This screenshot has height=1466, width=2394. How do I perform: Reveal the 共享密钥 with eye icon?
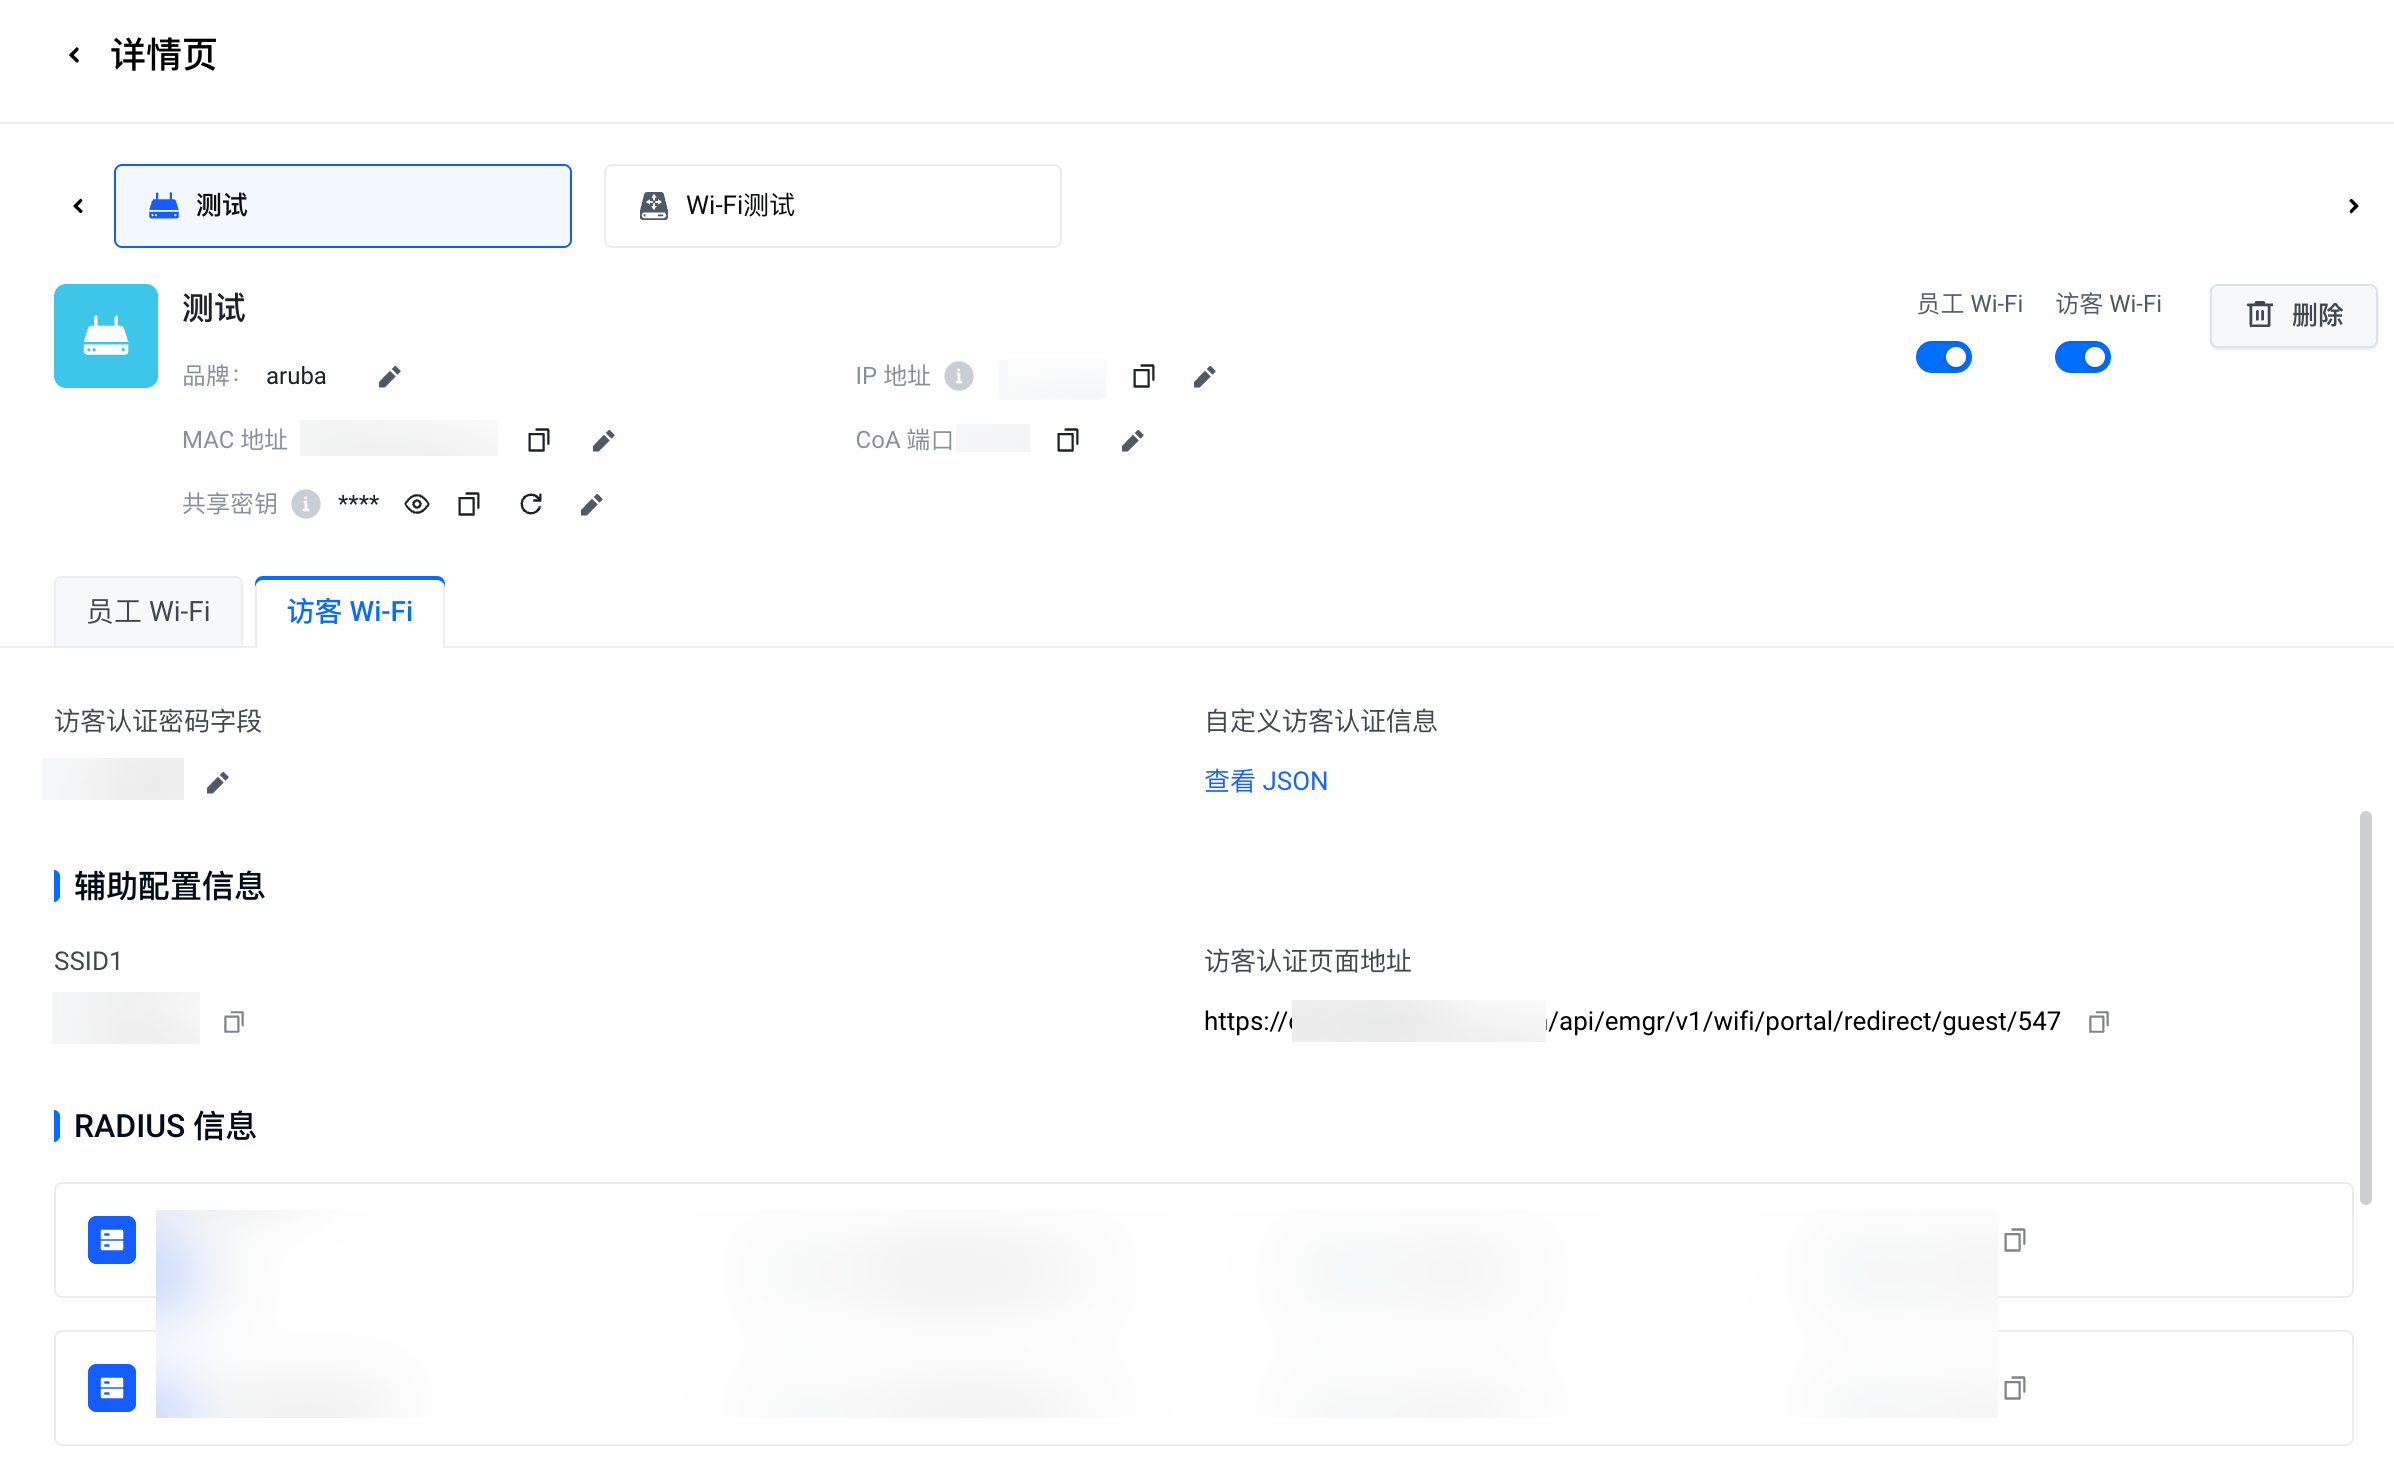(x=417, y=505)
